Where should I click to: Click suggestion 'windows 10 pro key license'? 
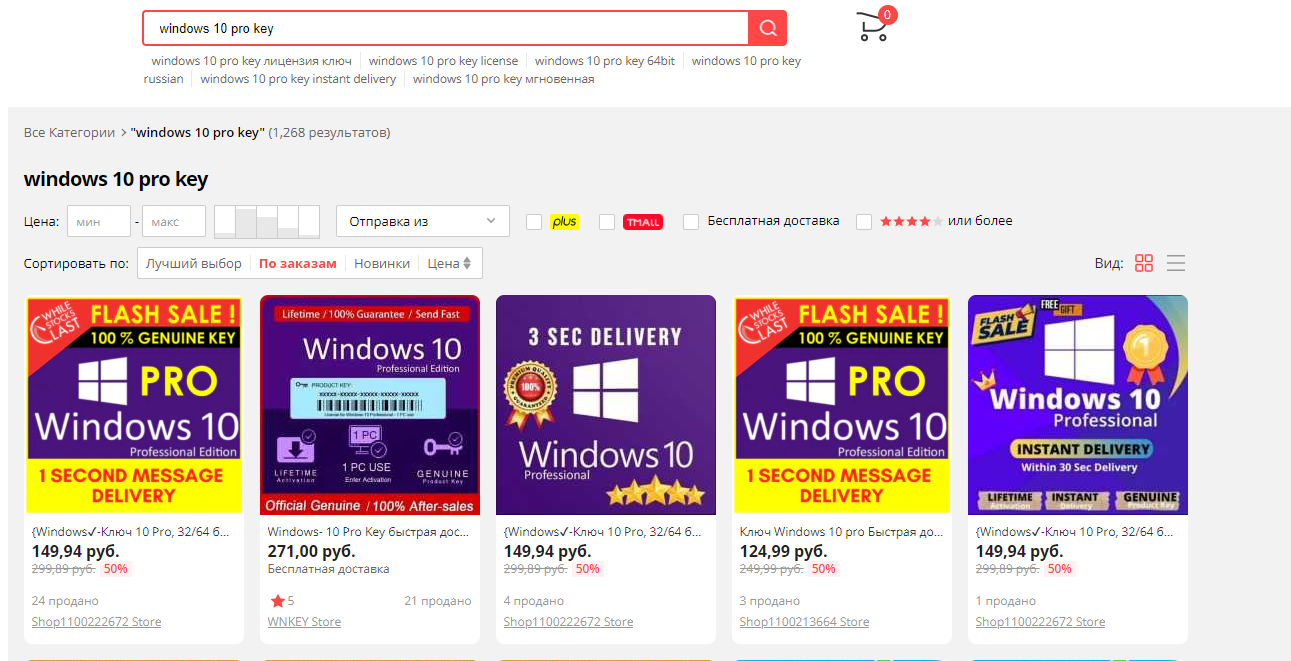[x=443, y=61]
